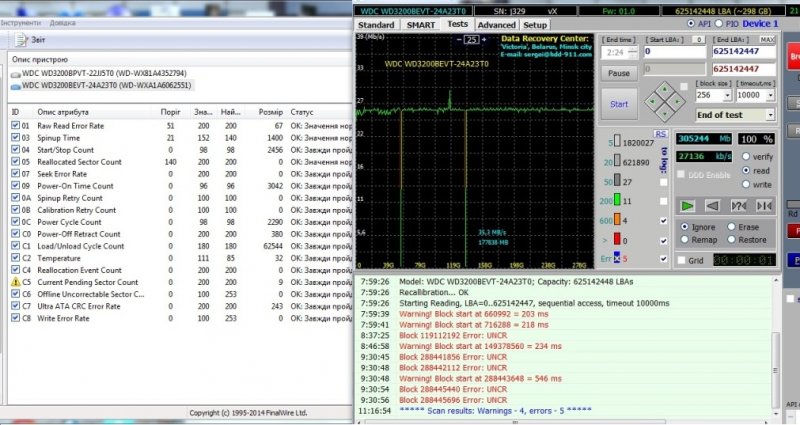Click the warning icon for Current Pending Sector

click(15, 282)
